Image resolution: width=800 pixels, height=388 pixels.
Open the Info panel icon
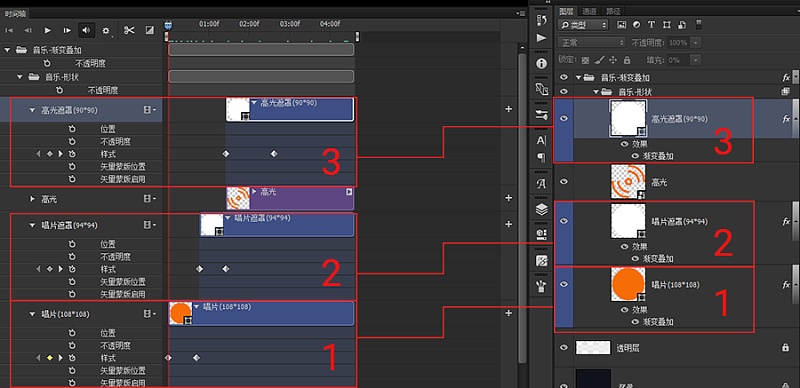tap(541, 64)
